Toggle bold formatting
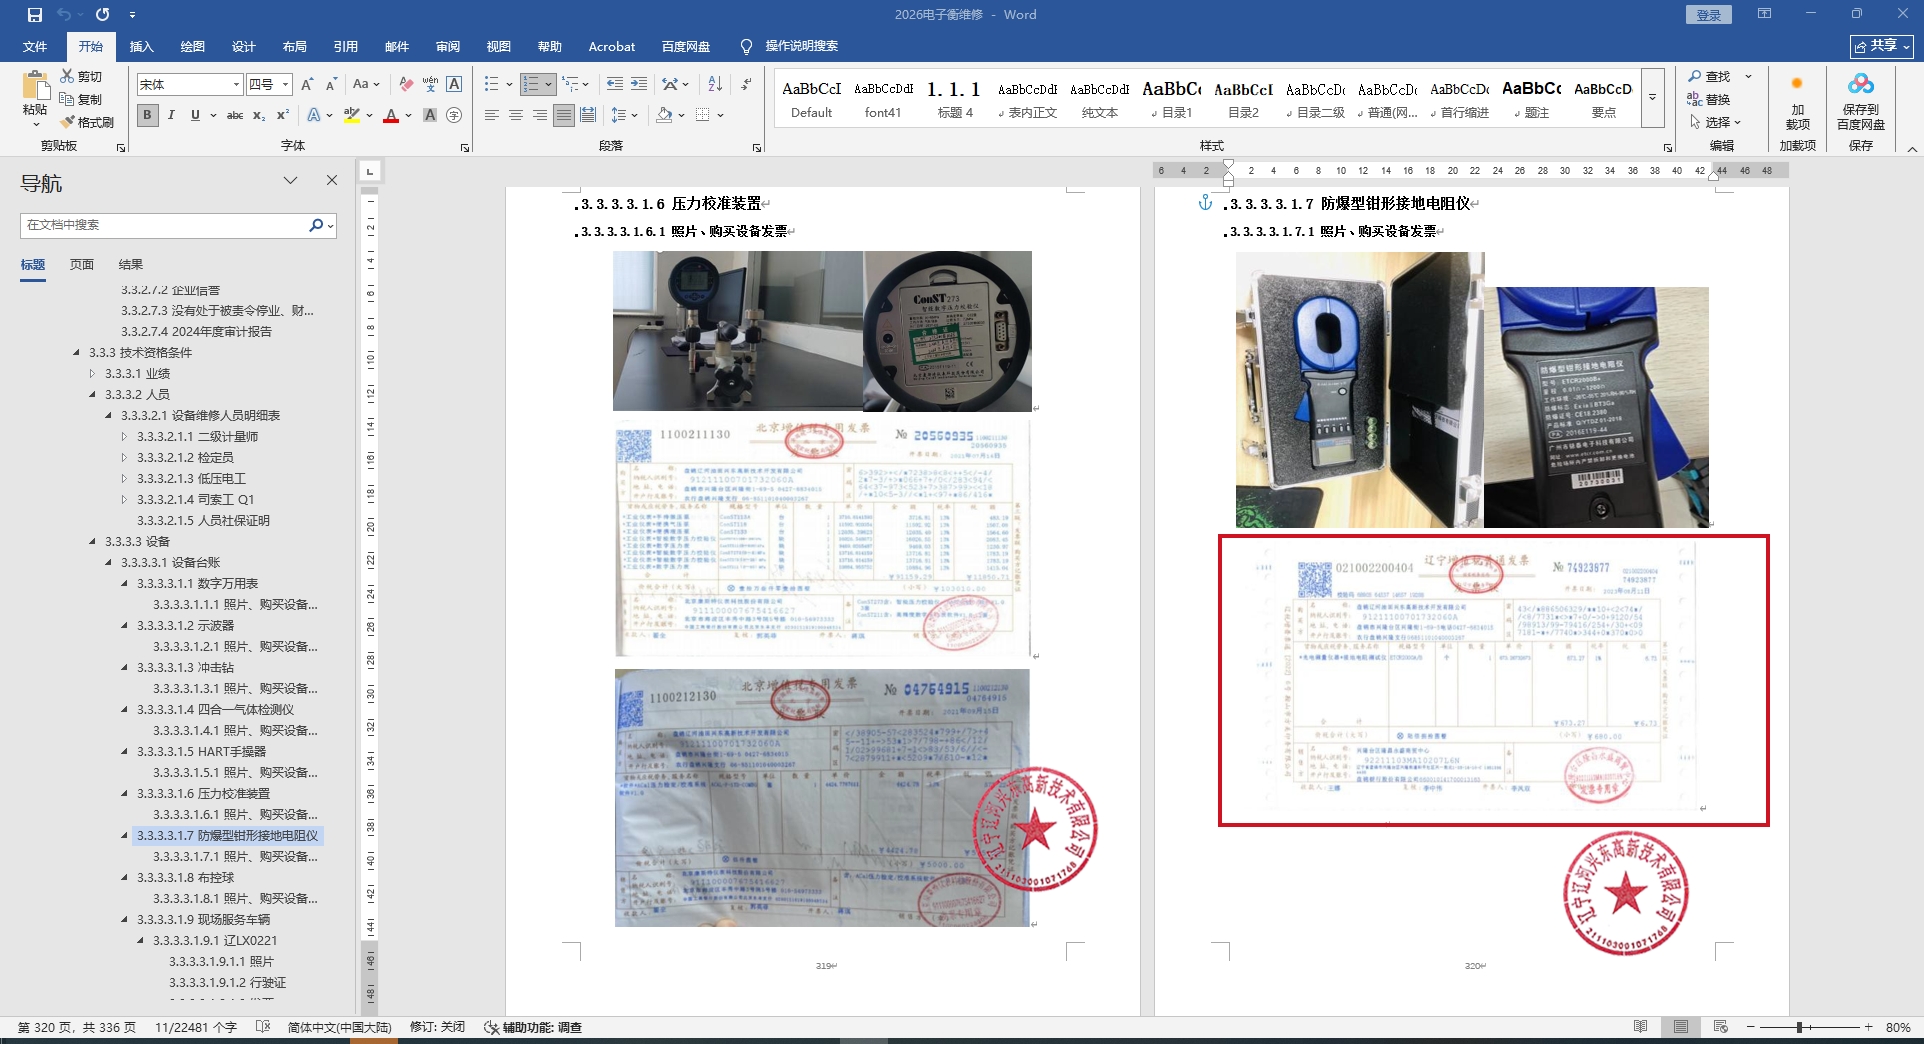Viewport: 1924px width, 1044px height. click(147, 115)
